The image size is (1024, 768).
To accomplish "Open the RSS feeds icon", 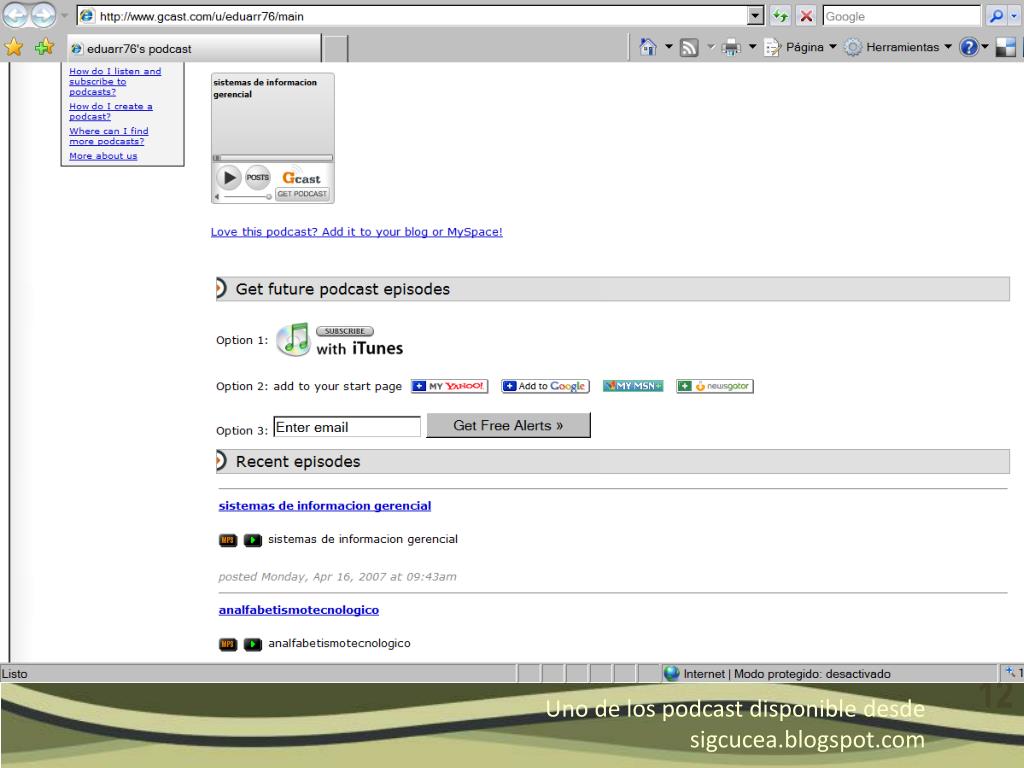I will 689,48.
